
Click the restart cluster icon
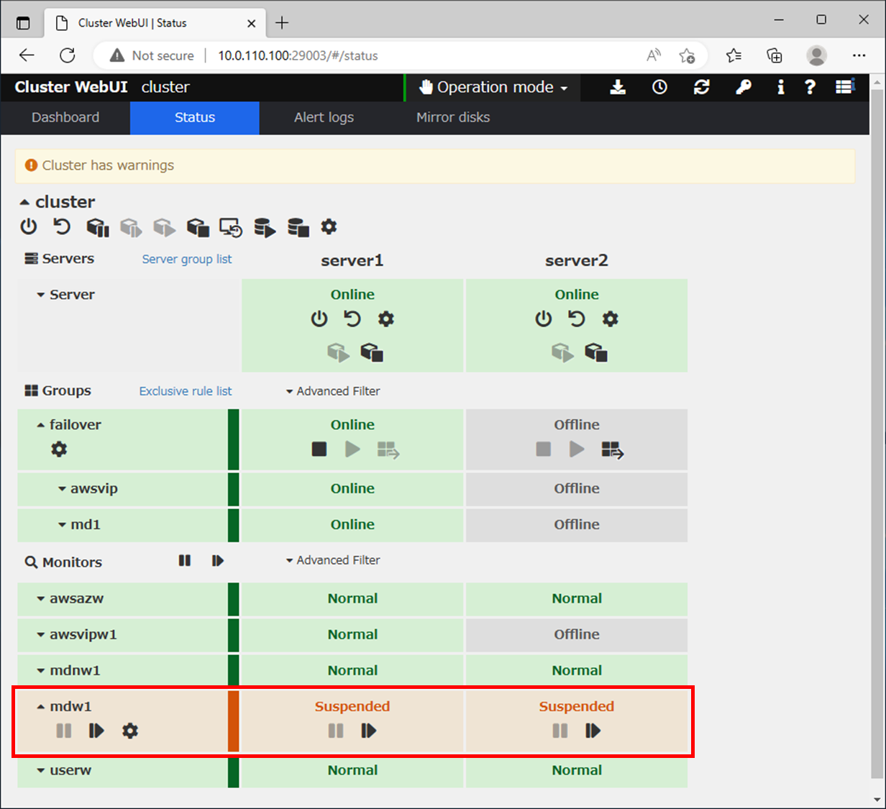(61, 227)
